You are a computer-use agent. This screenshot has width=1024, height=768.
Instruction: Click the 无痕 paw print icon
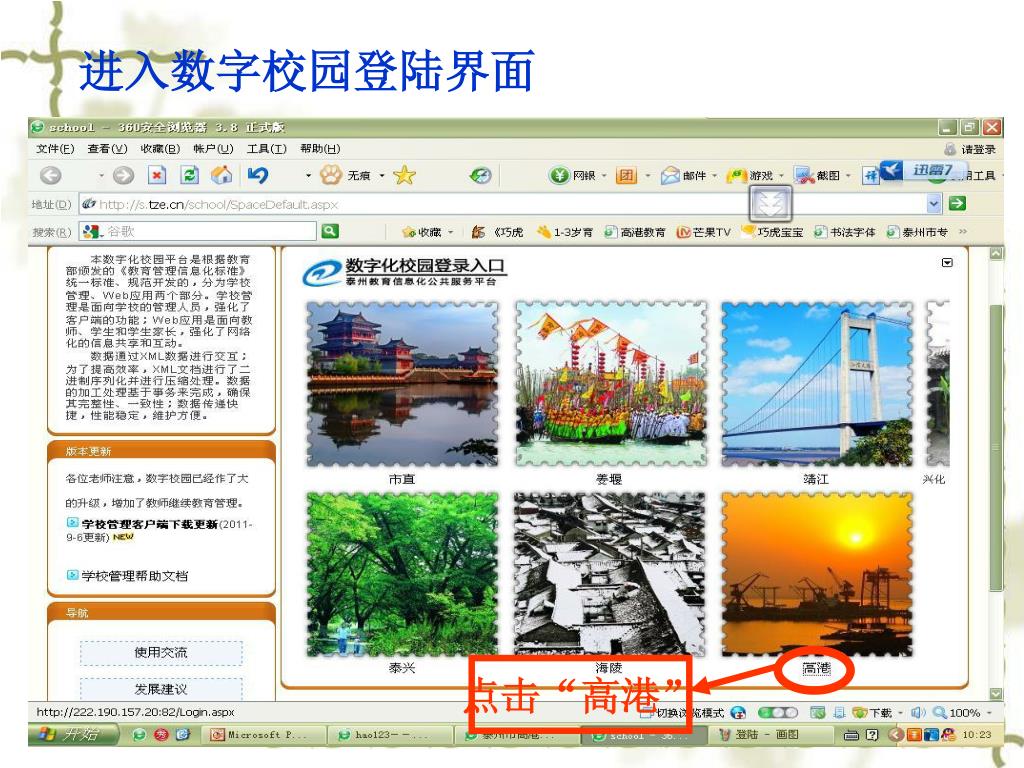(331, 174)
